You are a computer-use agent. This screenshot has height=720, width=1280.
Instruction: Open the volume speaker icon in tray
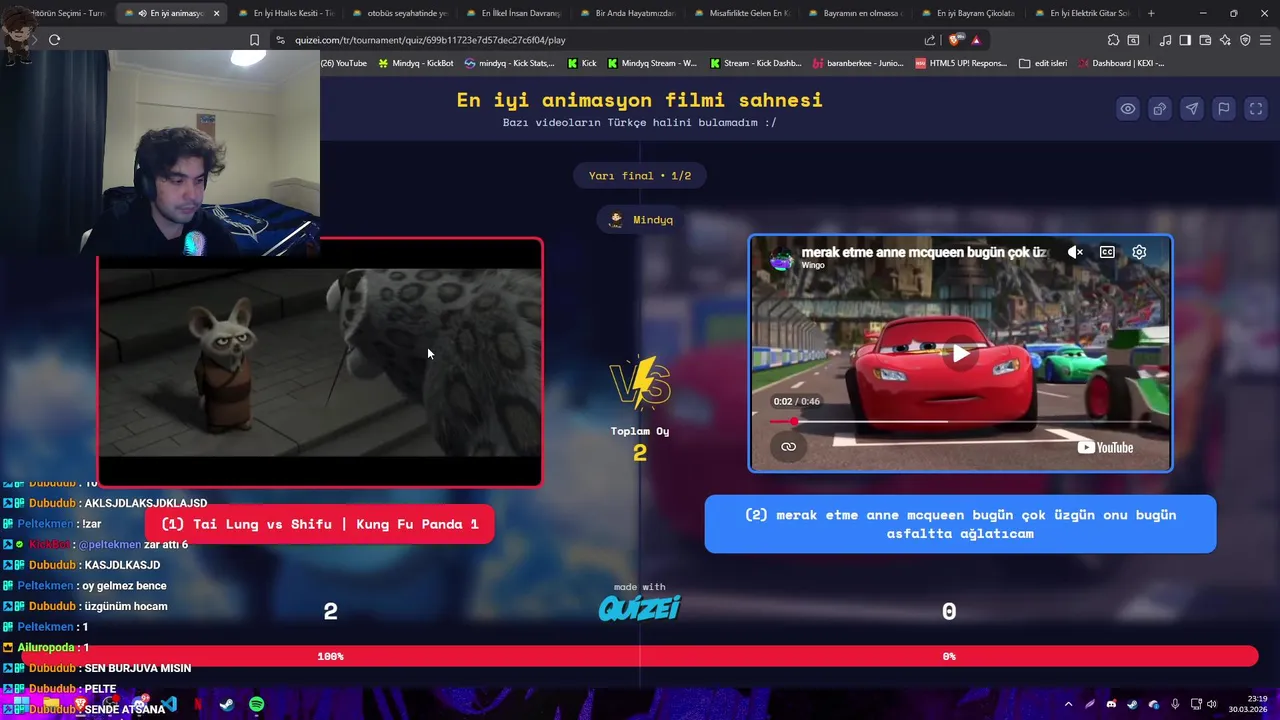pos(1212,705)
